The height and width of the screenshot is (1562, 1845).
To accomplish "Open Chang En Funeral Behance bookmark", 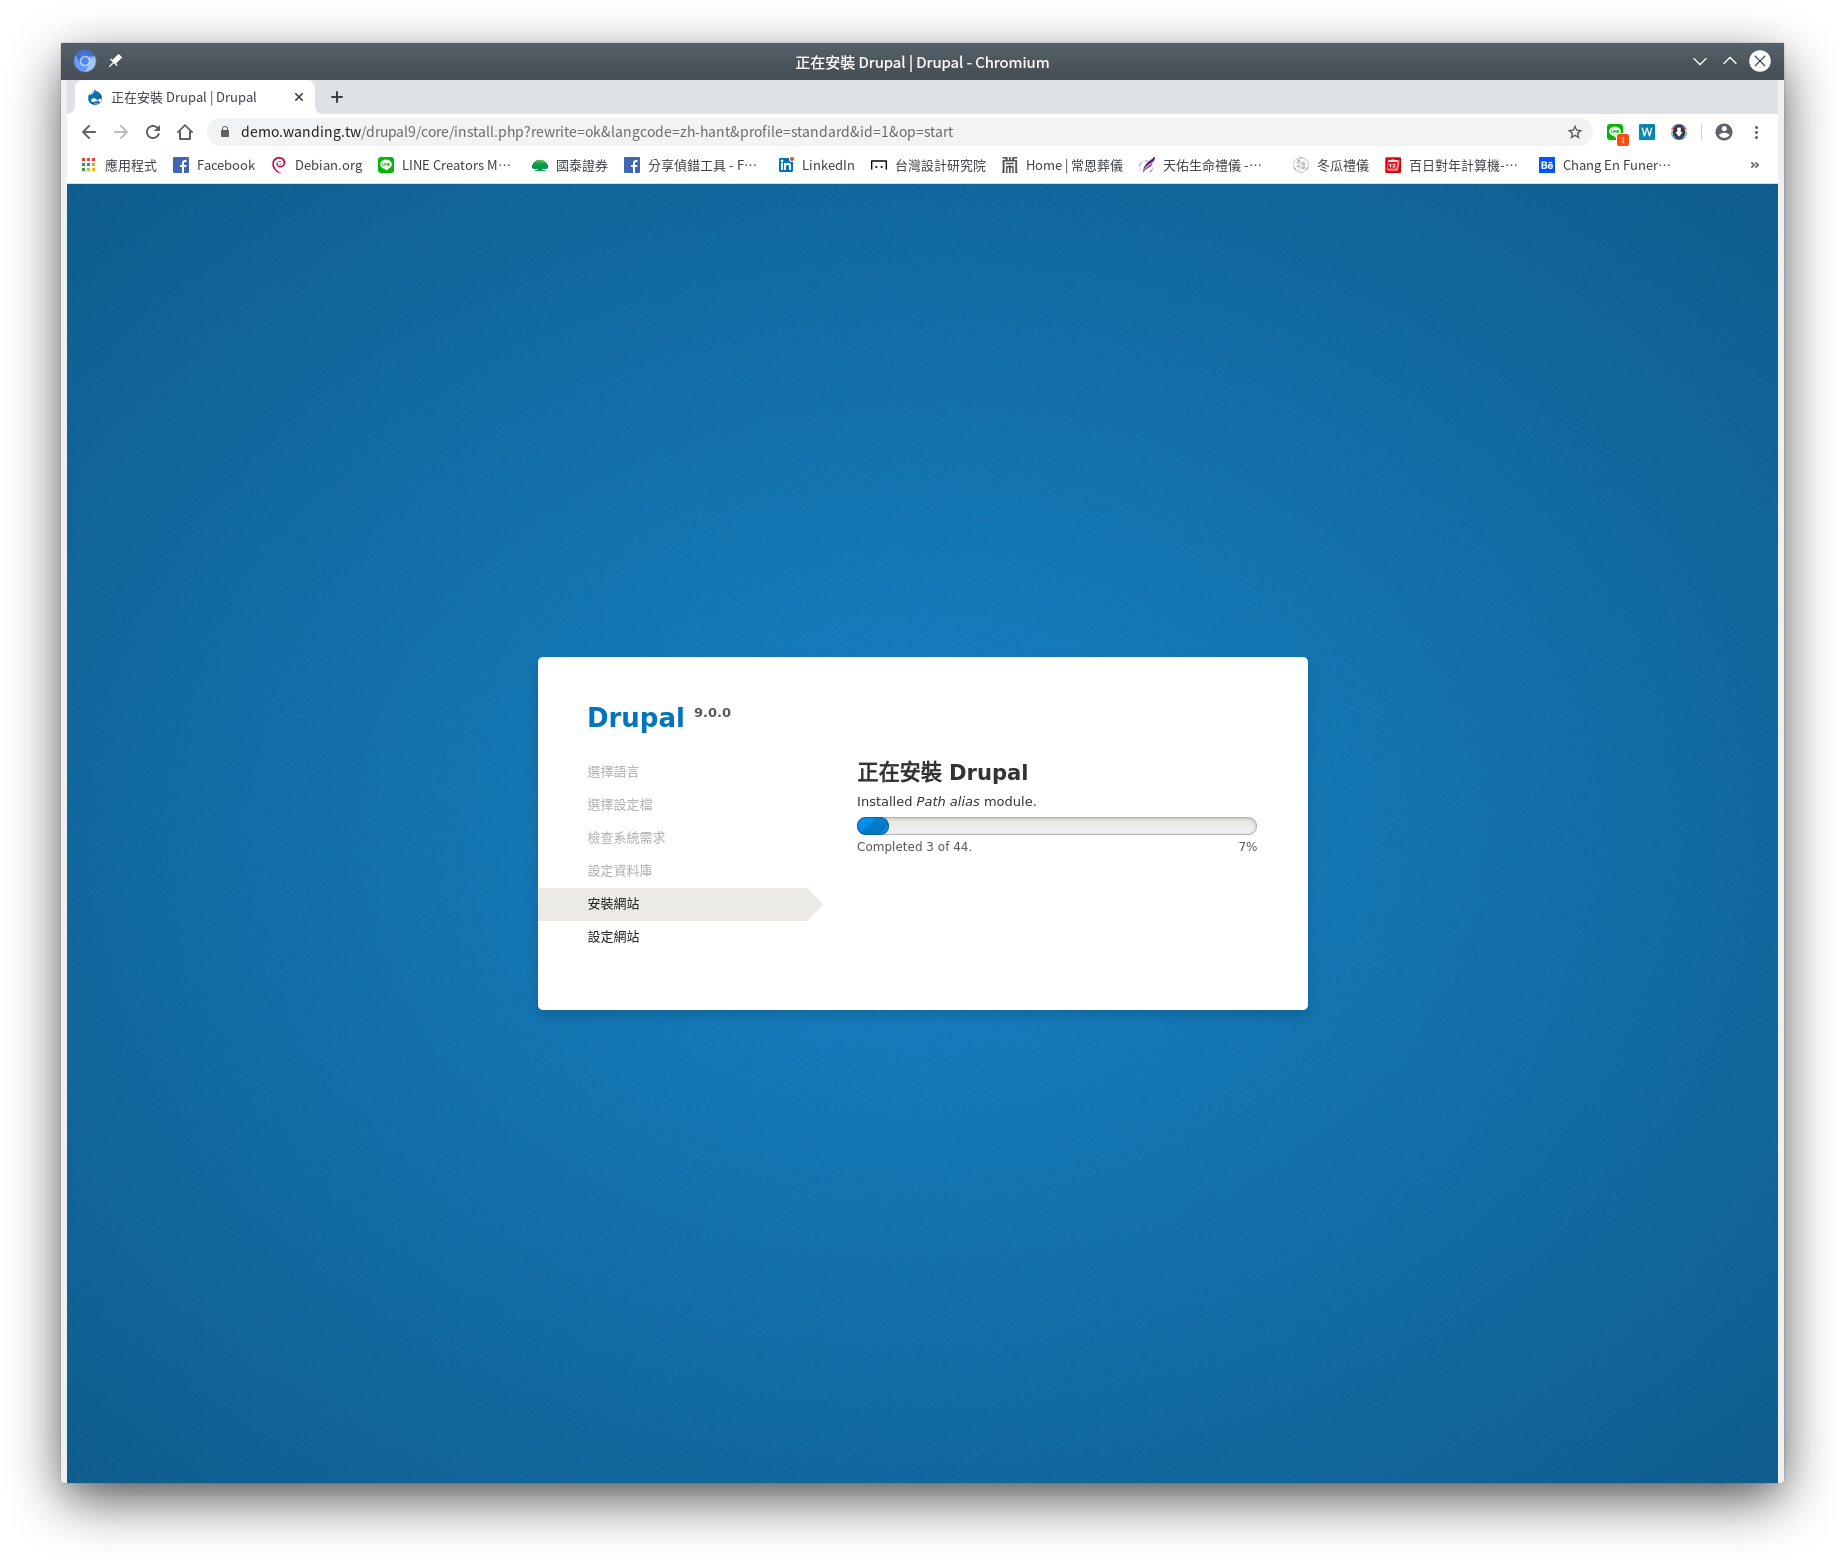I will [x=1605, y=165].
